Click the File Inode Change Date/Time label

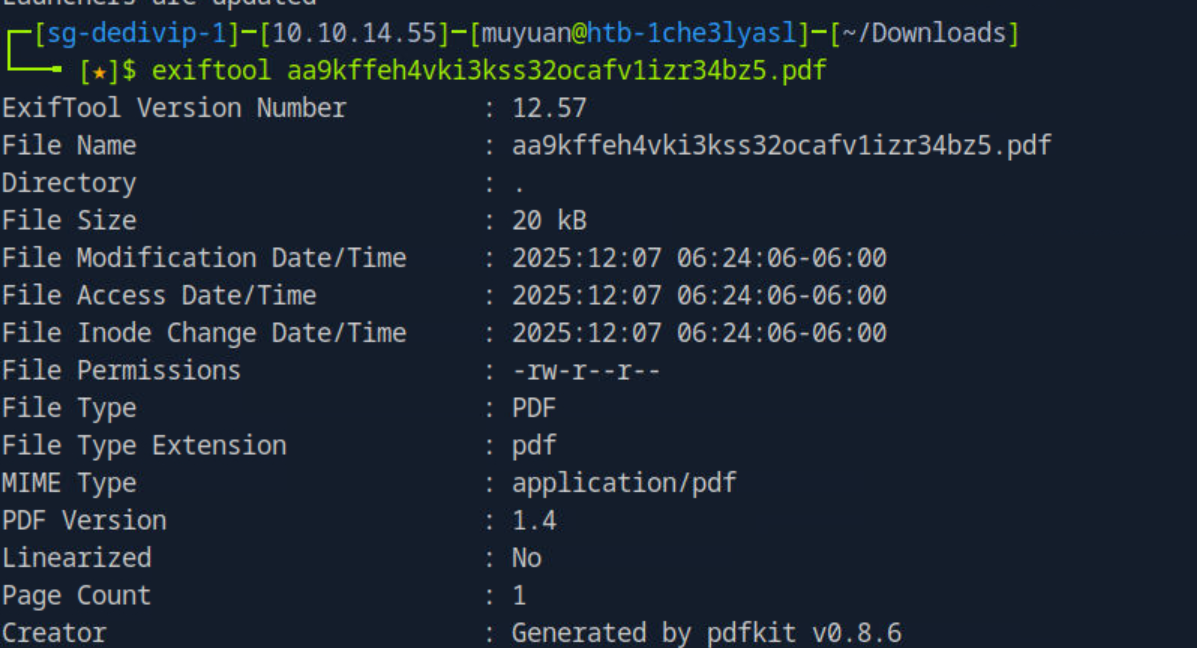[204, 333]
